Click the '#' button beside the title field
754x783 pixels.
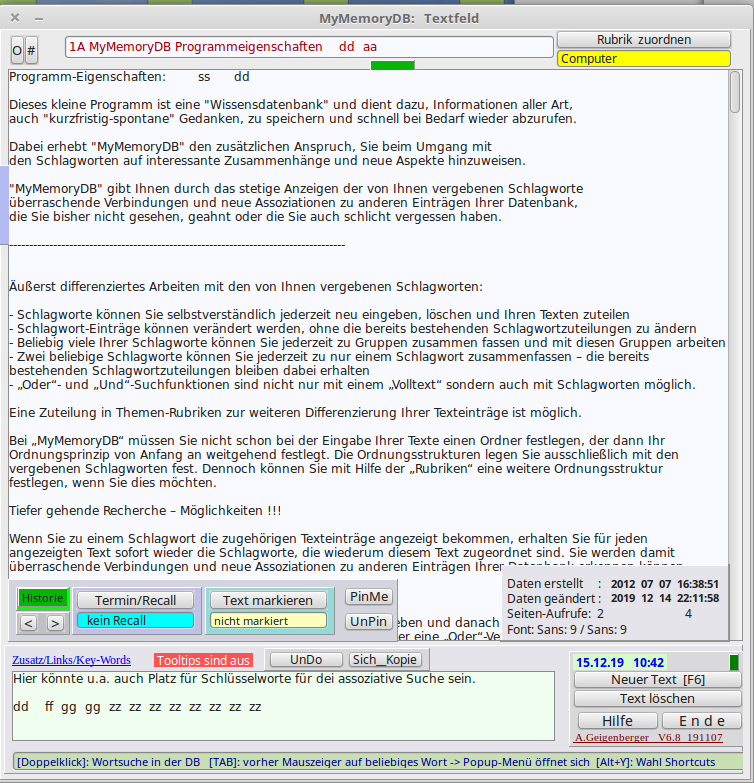click(31, 50)
